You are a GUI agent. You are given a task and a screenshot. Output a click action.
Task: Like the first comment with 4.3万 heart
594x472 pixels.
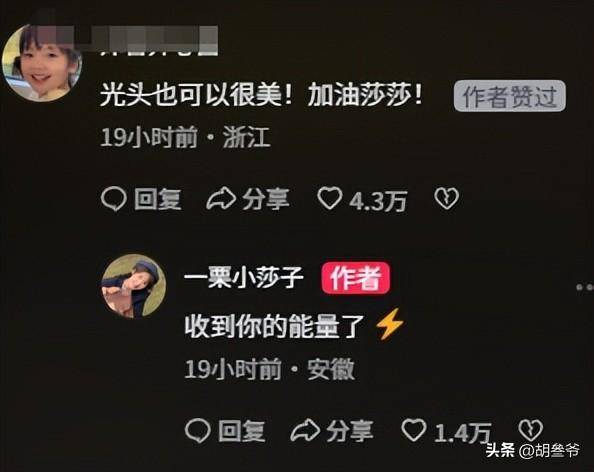pos(330,198)
